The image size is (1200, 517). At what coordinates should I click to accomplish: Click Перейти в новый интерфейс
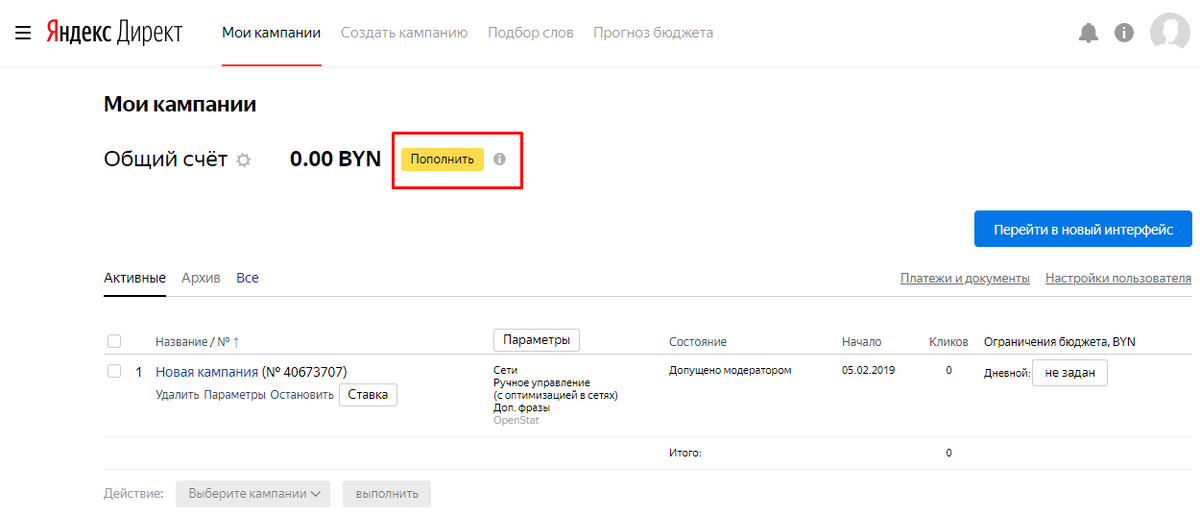1083,229
